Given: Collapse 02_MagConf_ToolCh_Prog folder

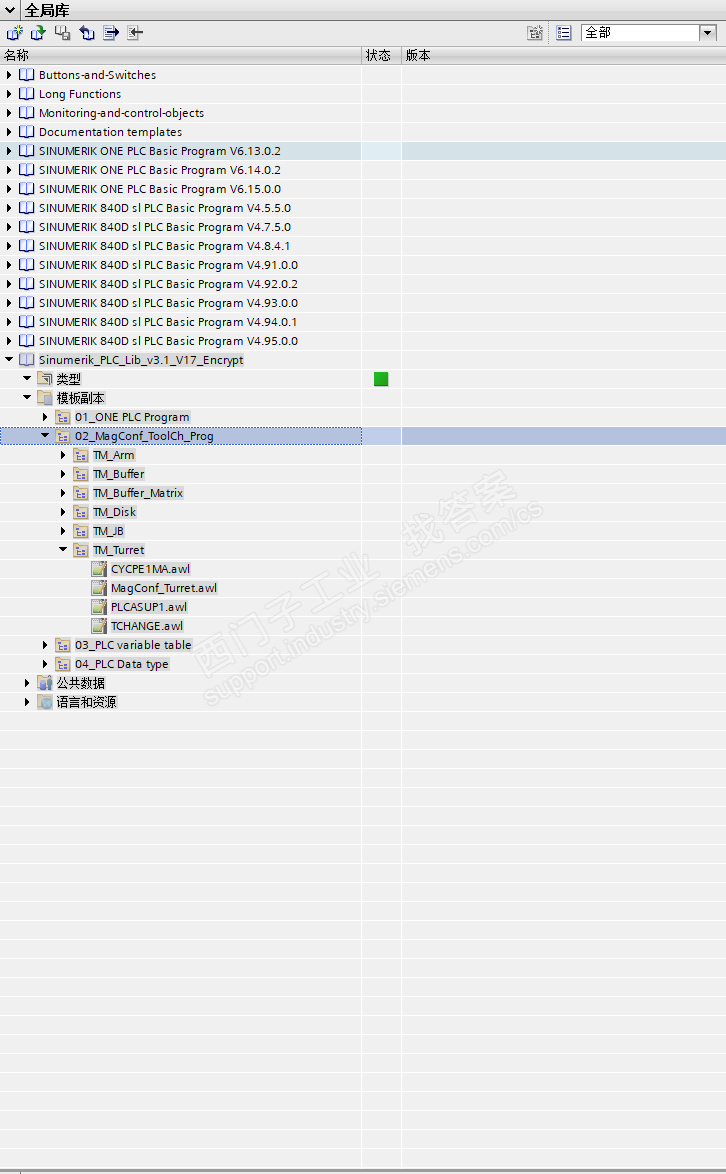Looking at the screenshot, I should click(x=45, y=435).
